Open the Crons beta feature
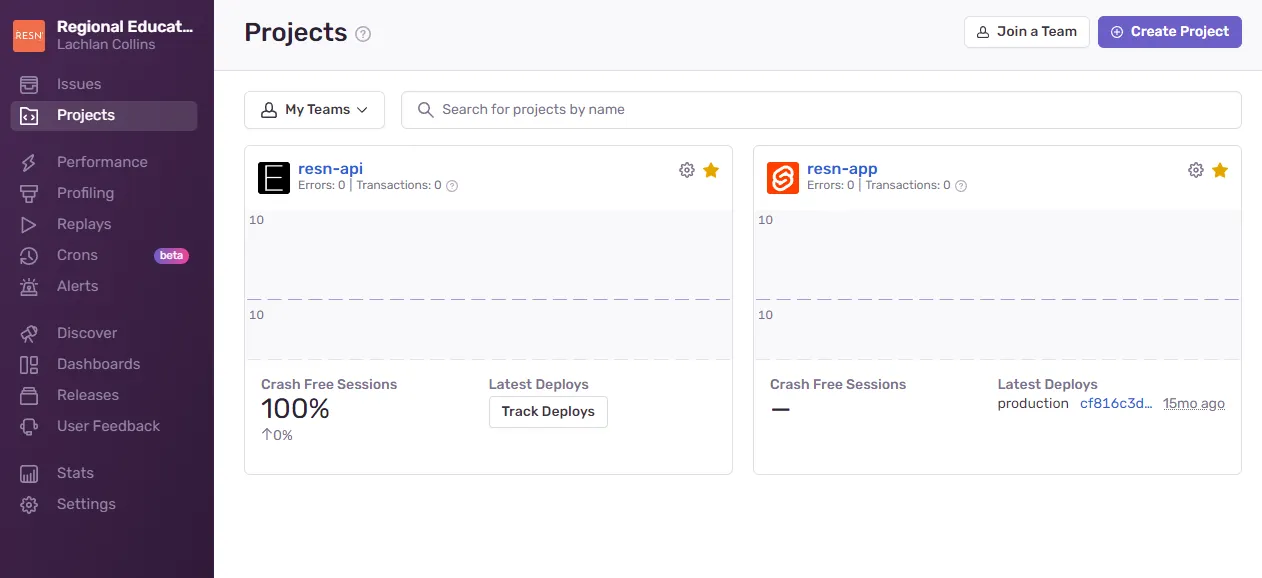1262x578 pixels. [x=77, y=254]
